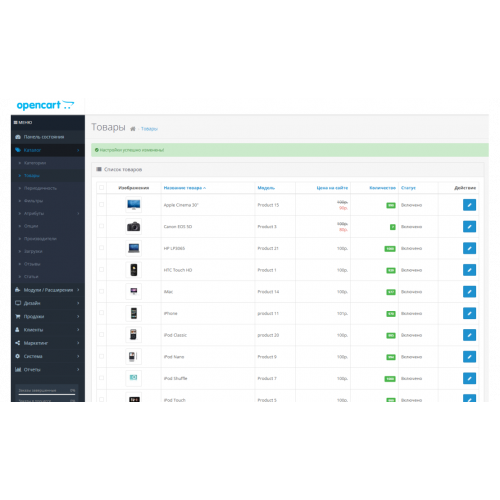Image resolution: width=500 pixels, height=500 pixels.
Task: Expand the Attributes submenu chevron
Action: (x=78, y=213)
